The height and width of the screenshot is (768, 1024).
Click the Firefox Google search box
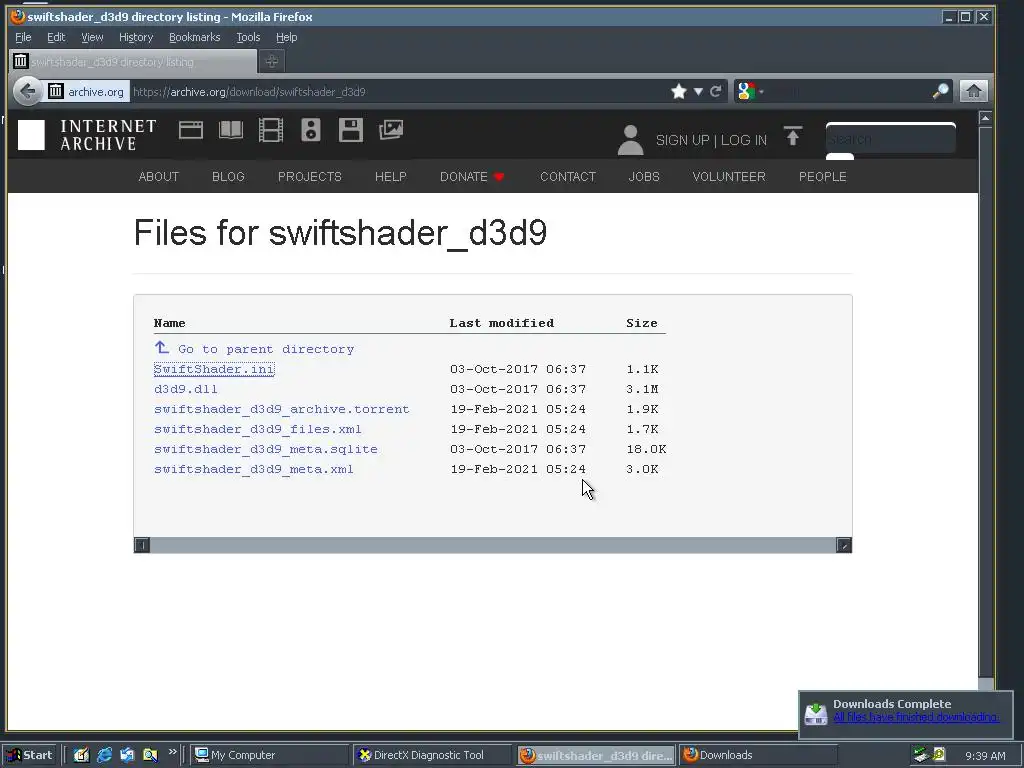coord(848,91)
